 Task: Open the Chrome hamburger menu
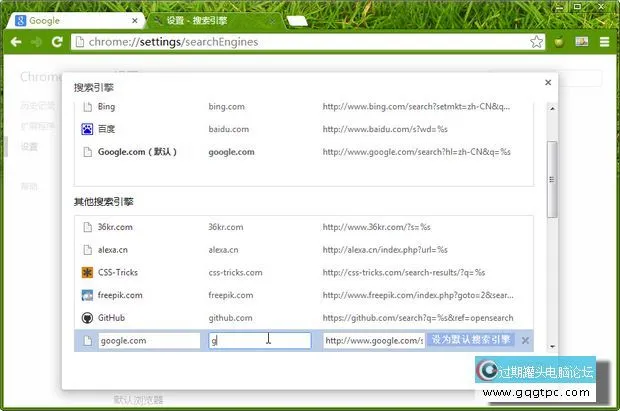604,42
